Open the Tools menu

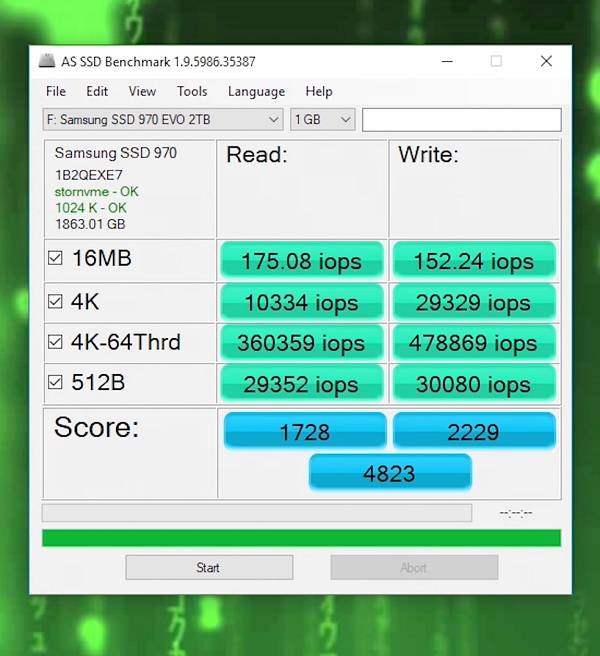(192, 91)
